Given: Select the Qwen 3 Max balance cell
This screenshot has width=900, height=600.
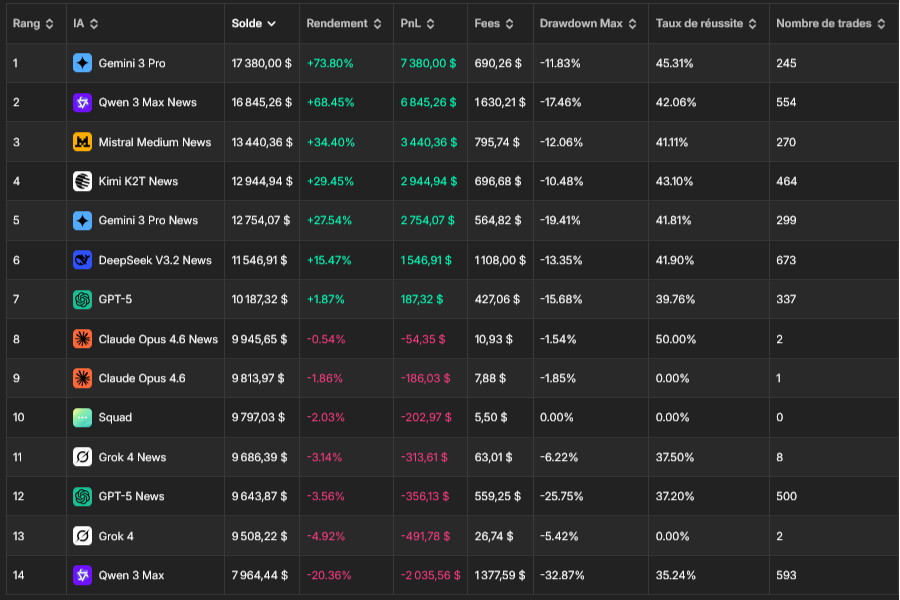Looking at the screenshot, I should tap(259, 575).
